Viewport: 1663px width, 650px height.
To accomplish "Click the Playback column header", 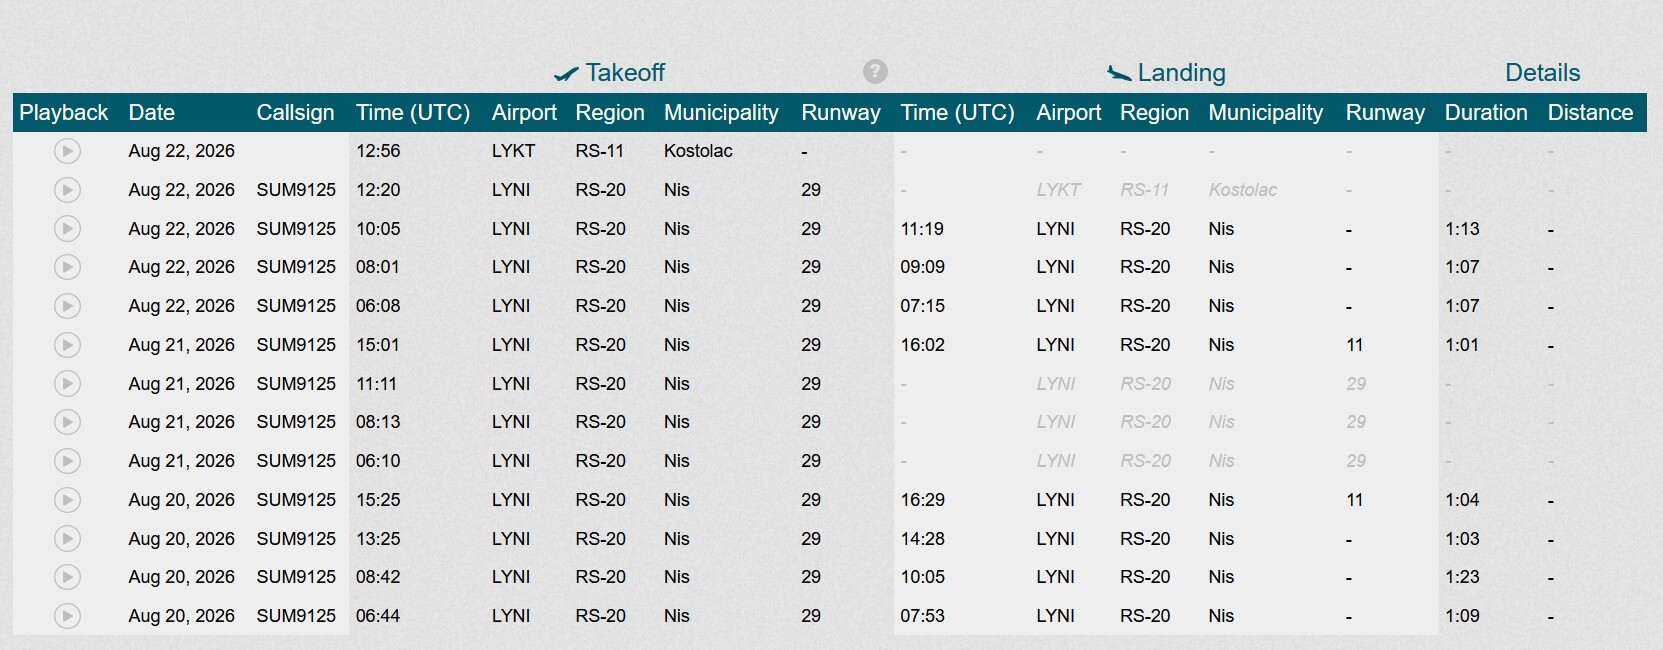I will click(64, 113).
